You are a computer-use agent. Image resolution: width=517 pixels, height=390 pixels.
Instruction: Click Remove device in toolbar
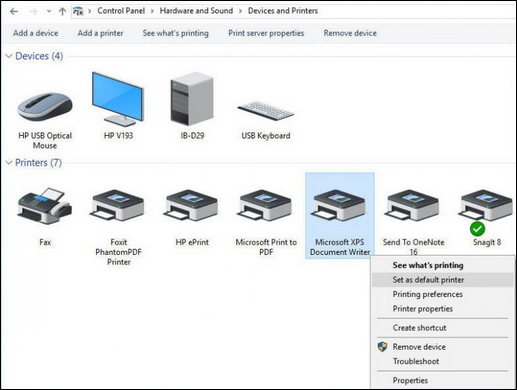[350, 33]
